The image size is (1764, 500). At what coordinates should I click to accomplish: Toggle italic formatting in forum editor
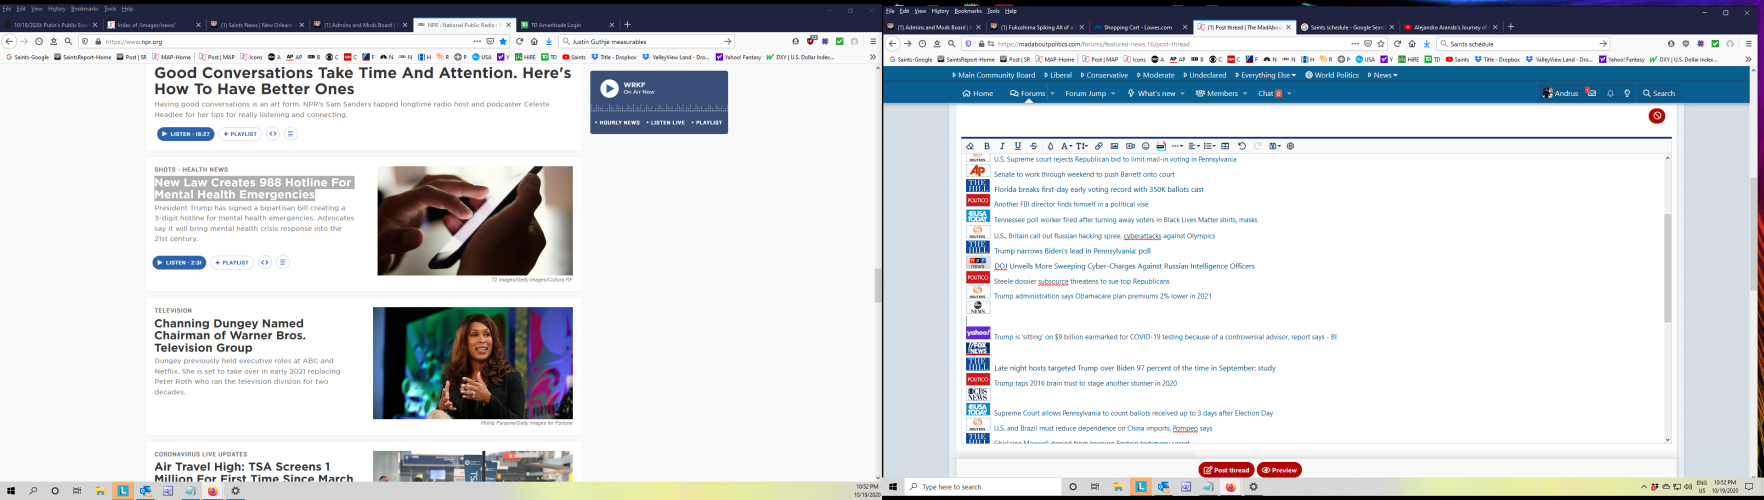point(1002,146)
